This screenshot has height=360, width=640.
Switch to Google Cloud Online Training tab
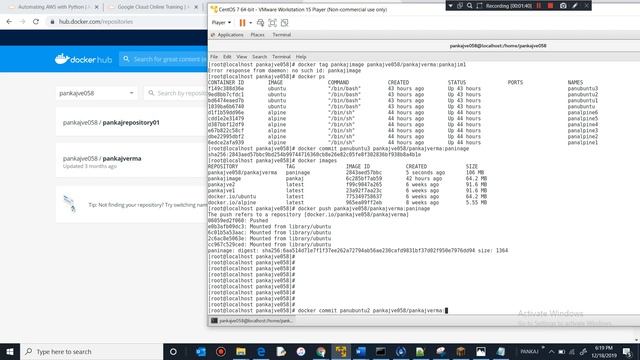pyautogui.click(x=152, y=7)
